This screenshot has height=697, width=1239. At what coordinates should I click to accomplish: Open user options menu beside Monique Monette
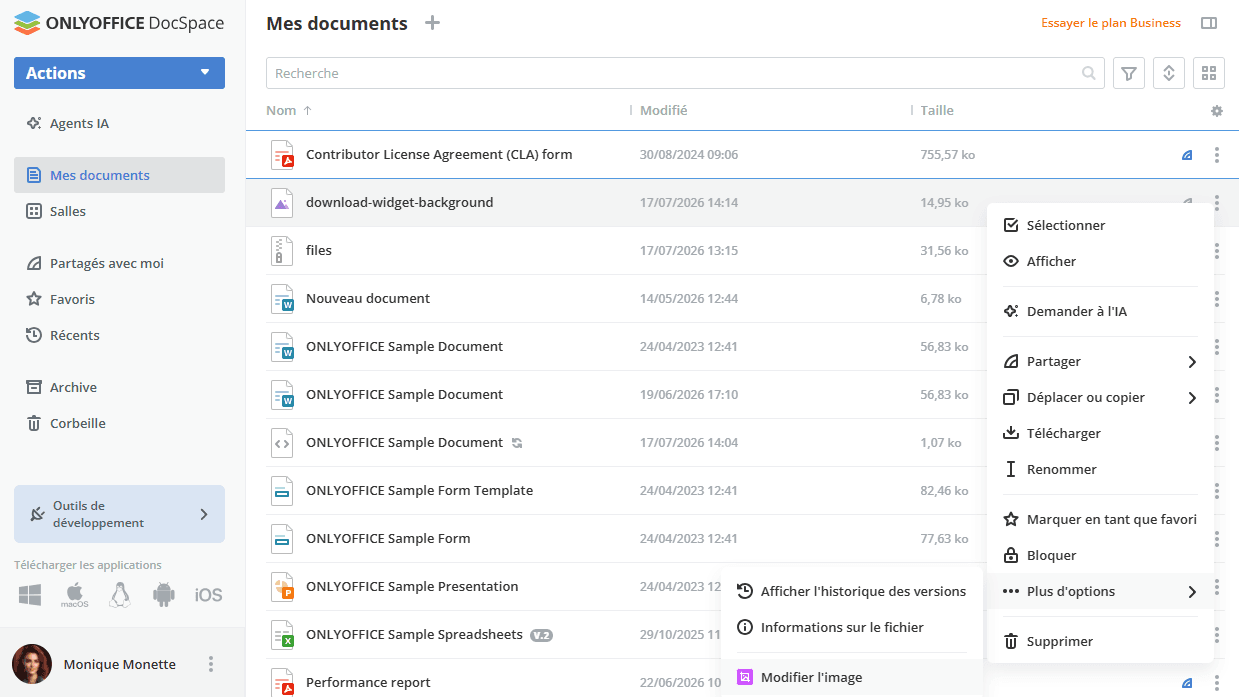(211, 664)
